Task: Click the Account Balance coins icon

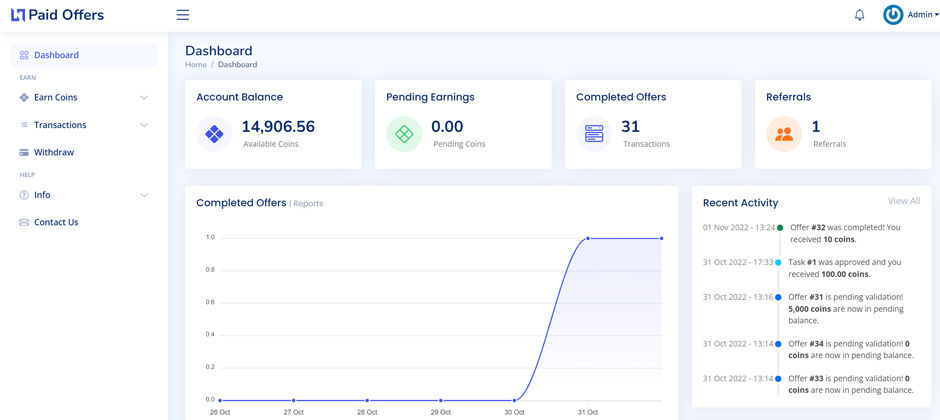Action: point(214,134)
